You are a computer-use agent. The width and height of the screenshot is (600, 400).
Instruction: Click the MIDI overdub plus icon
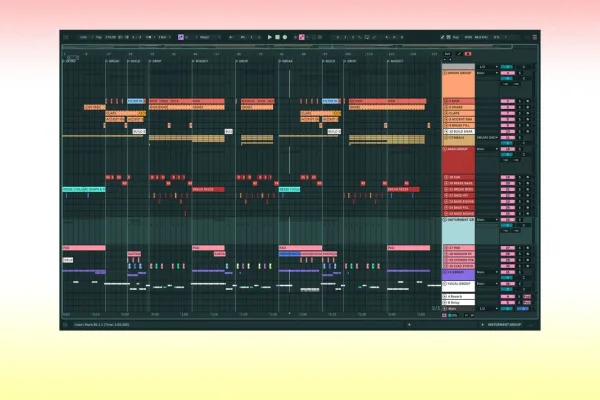point(295,37)
